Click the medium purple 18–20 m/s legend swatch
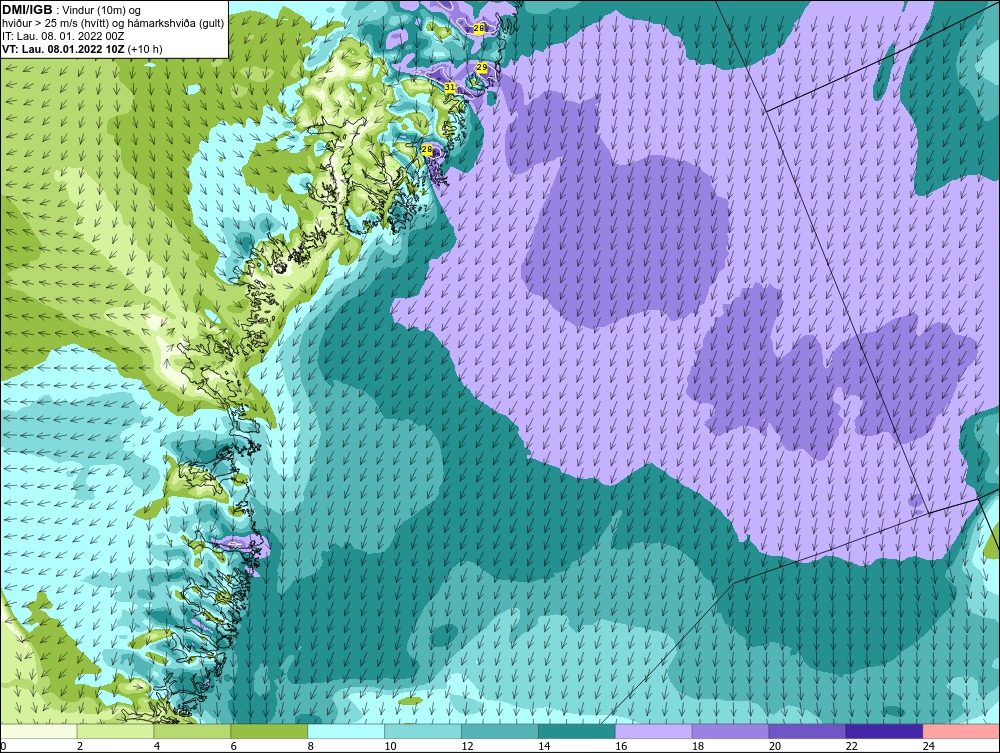This screenshot has height=753, width=1000. point(730,731)
